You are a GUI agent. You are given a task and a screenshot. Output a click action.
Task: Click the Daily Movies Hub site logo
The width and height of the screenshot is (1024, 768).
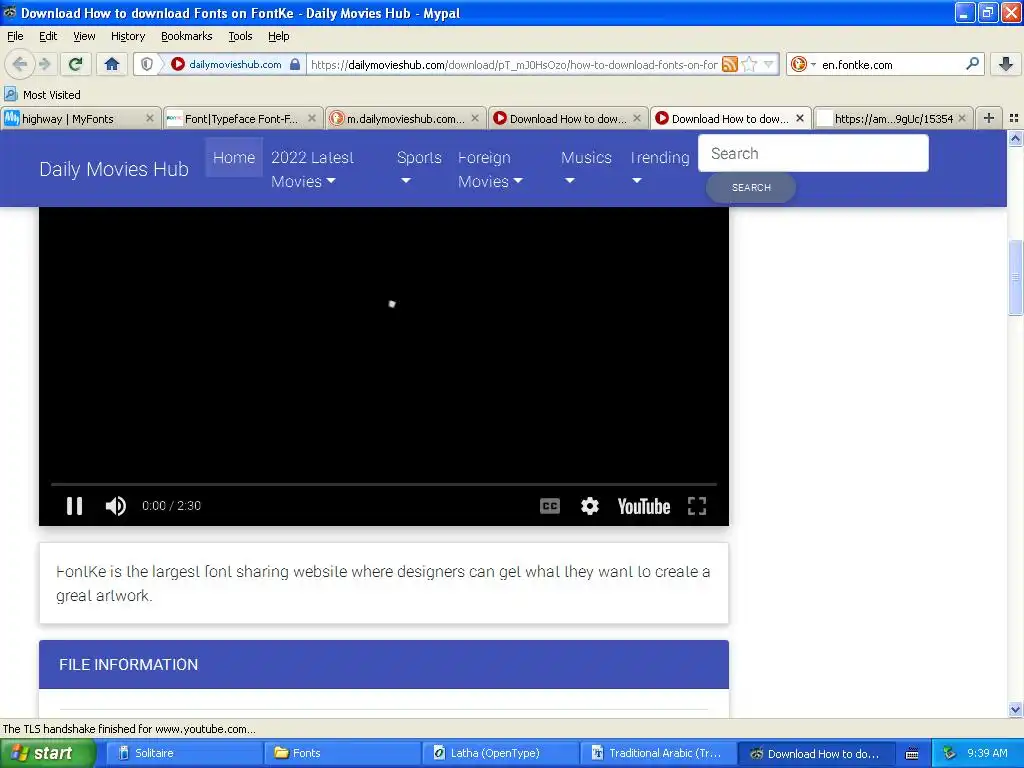pyautogui.click(x=114, y=169)
